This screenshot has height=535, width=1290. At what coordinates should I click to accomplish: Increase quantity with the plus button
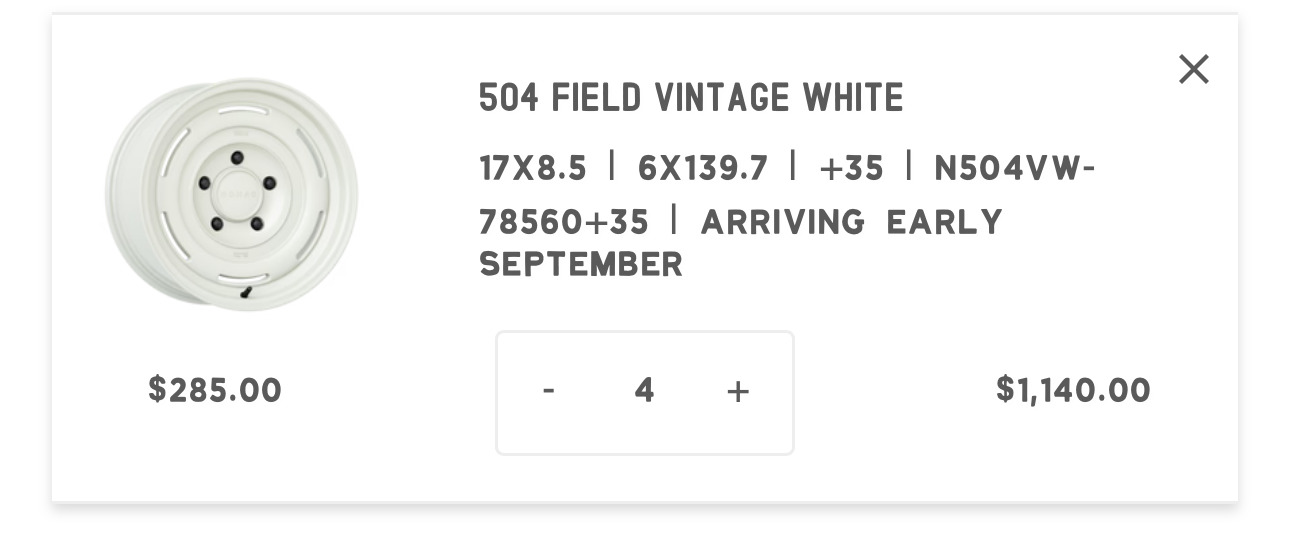(x=738, y=392)
